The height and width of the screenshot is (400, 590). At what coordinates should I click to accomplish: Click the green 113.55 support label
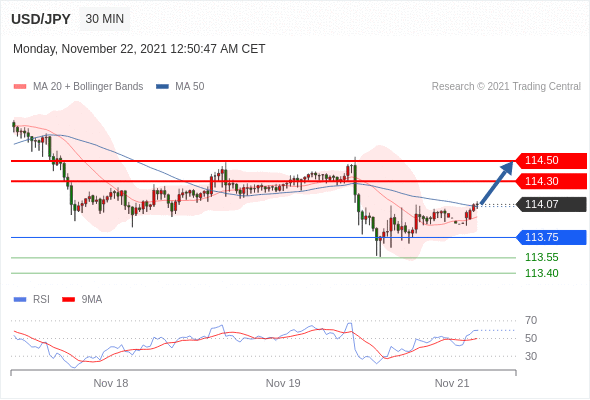click(542, 257)
